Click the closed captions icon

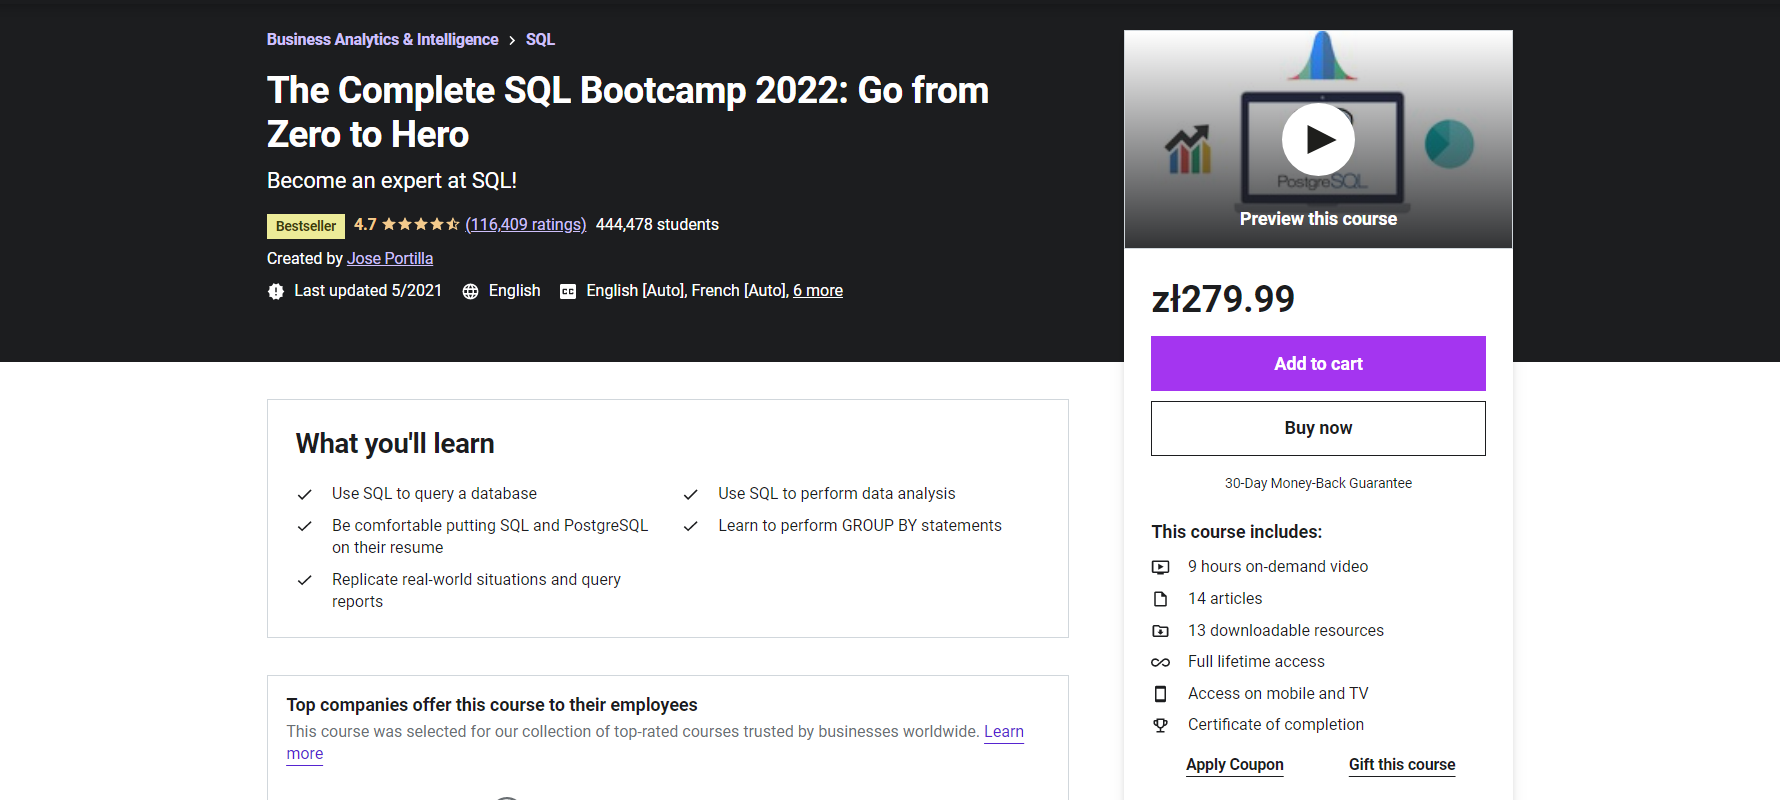568,291
